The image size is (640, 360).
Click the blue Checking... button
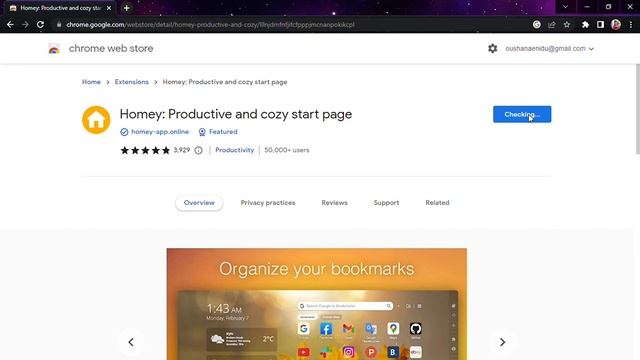[x=522, y=114]
